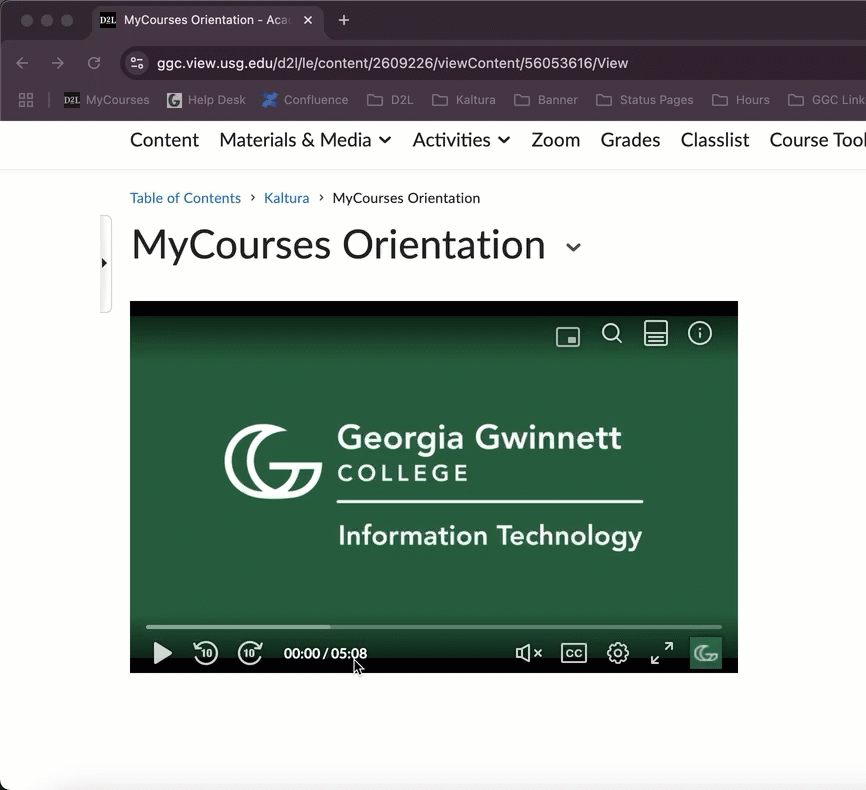Screen dimensions: 866x790
Task: Click the address bar URL
Action: [392, 63]
